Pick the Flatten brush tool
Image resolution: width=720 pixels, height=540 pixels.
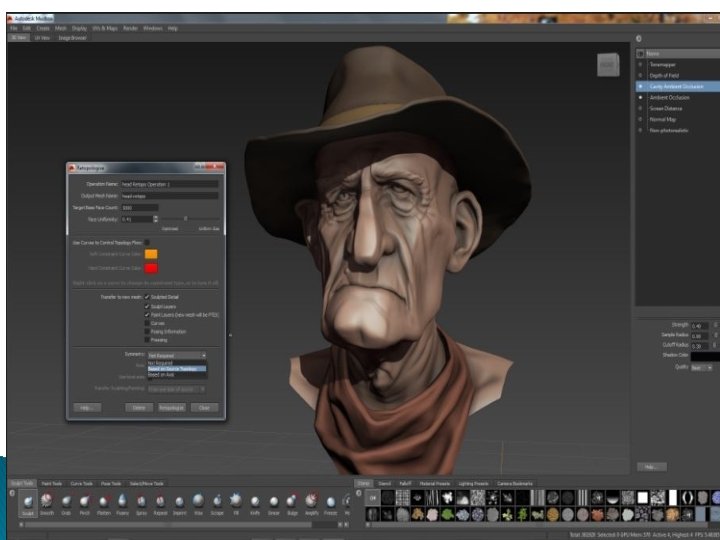103,500
